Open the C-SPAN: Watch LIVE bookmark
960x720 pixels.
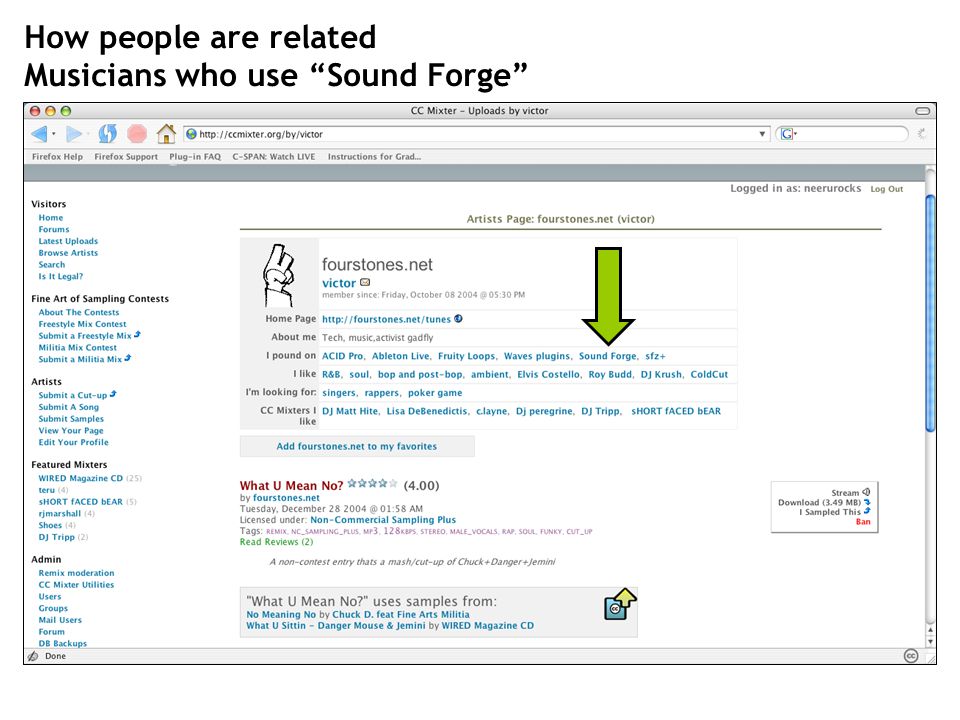(x=274, y=157)
